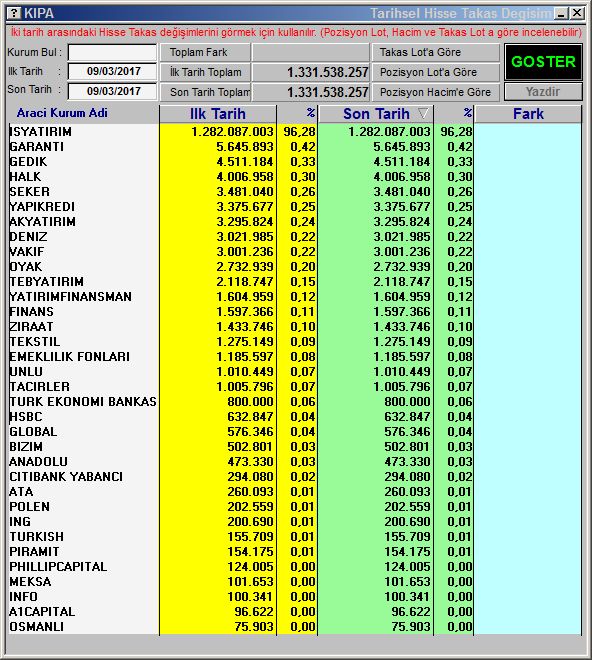Click percent header next to Ilk Tarih

point(297,114)
